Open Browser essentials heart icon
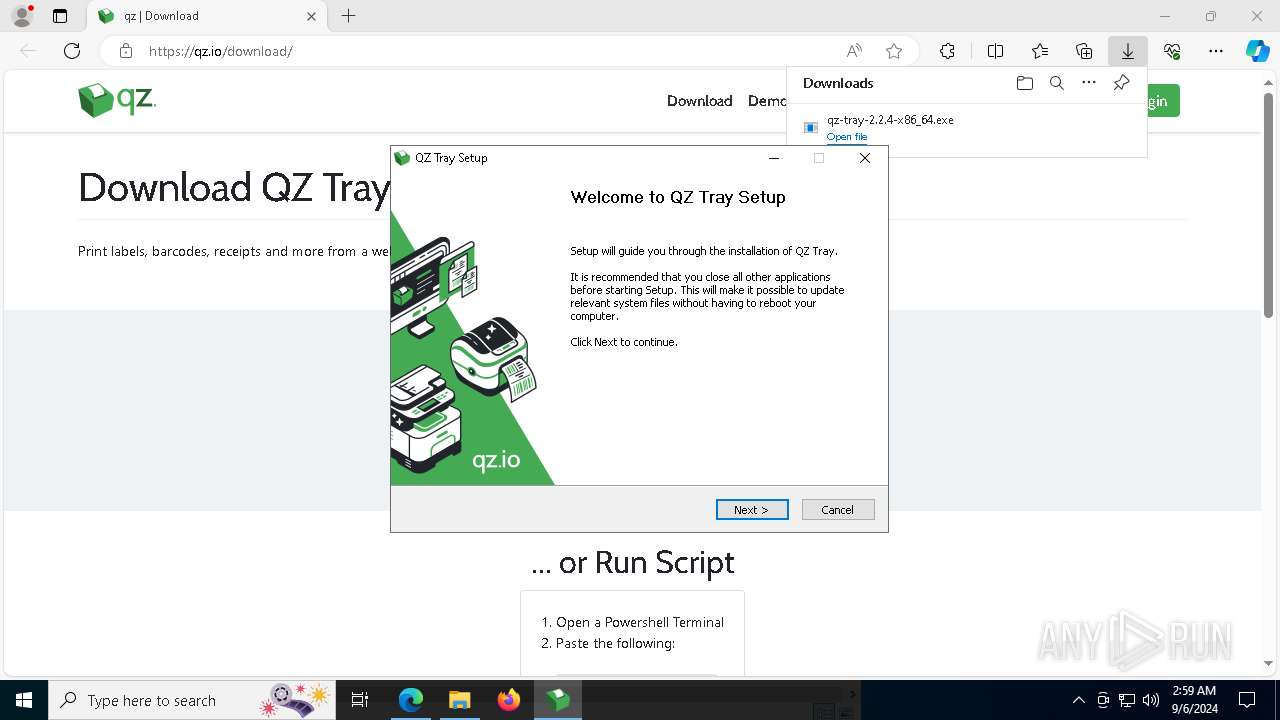 1172,51
